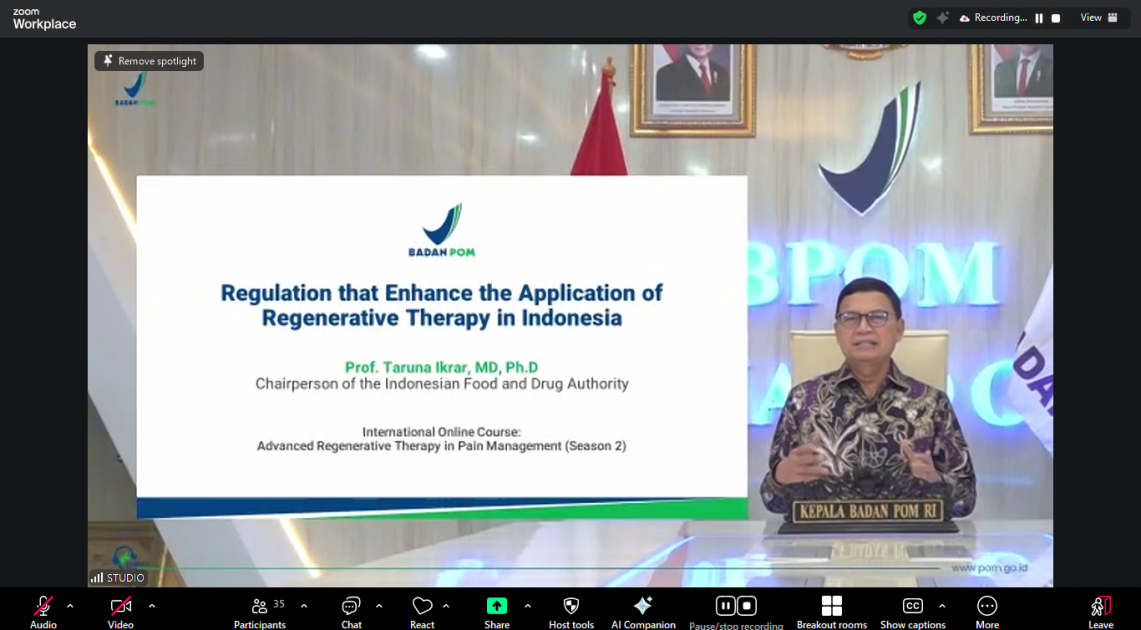Image resolution: width=1141 pixels, height=630 pixels.
Task: Click the green encryption shield icon
Action: point(920,18)
